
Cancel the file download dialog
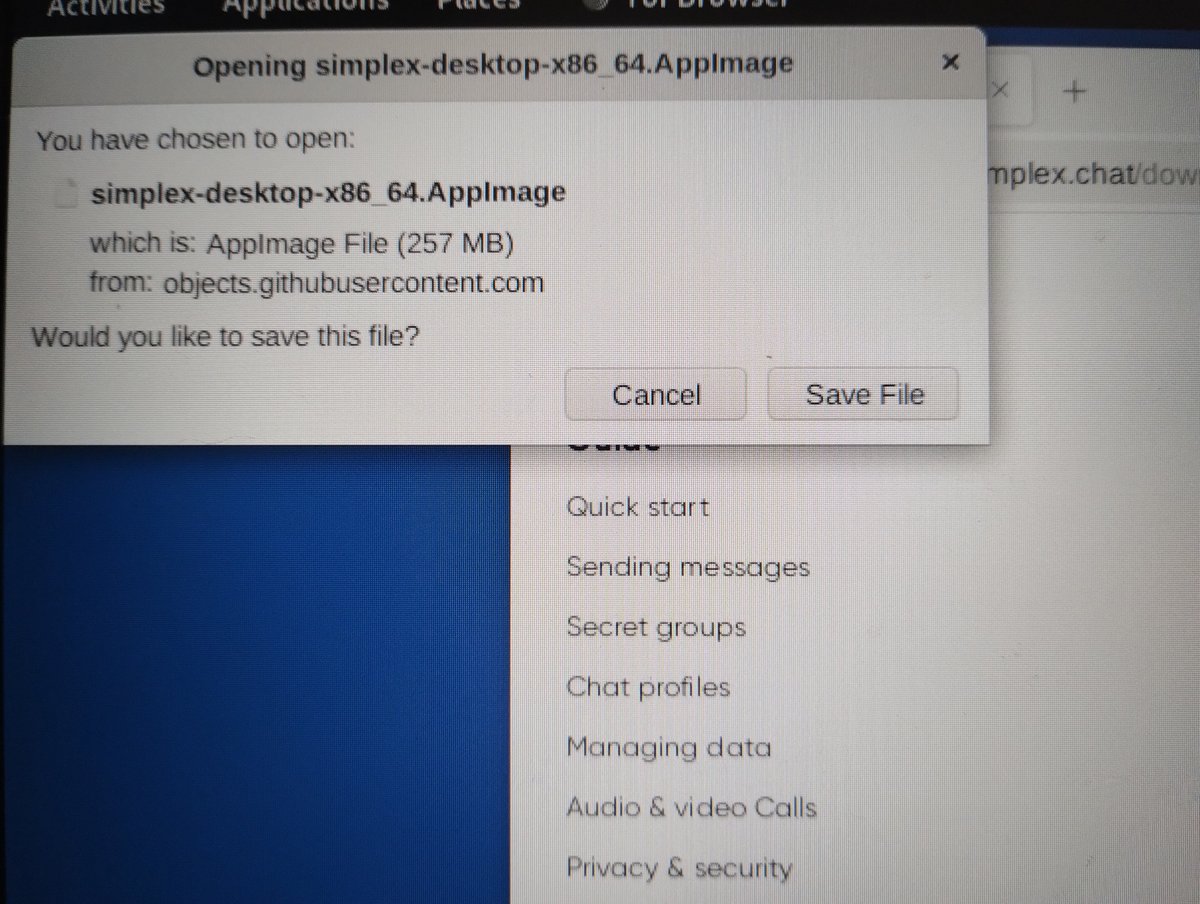pyautogui.click(x=656, y=395)
